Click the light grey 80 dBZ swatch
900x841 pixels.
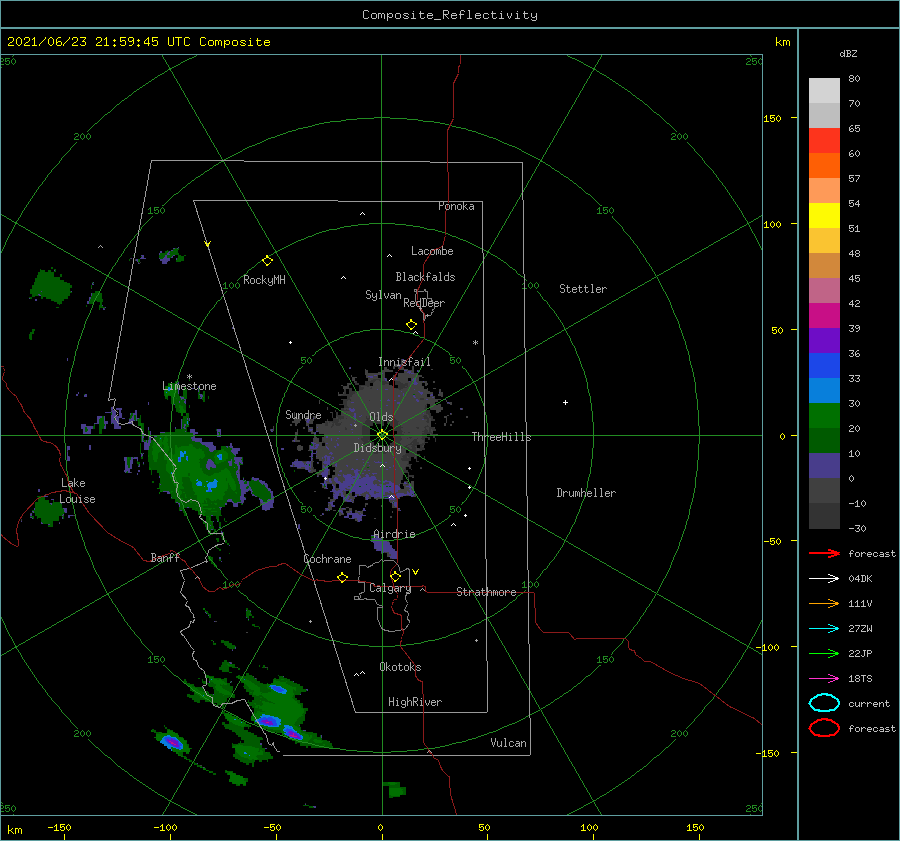click(824, 91)
